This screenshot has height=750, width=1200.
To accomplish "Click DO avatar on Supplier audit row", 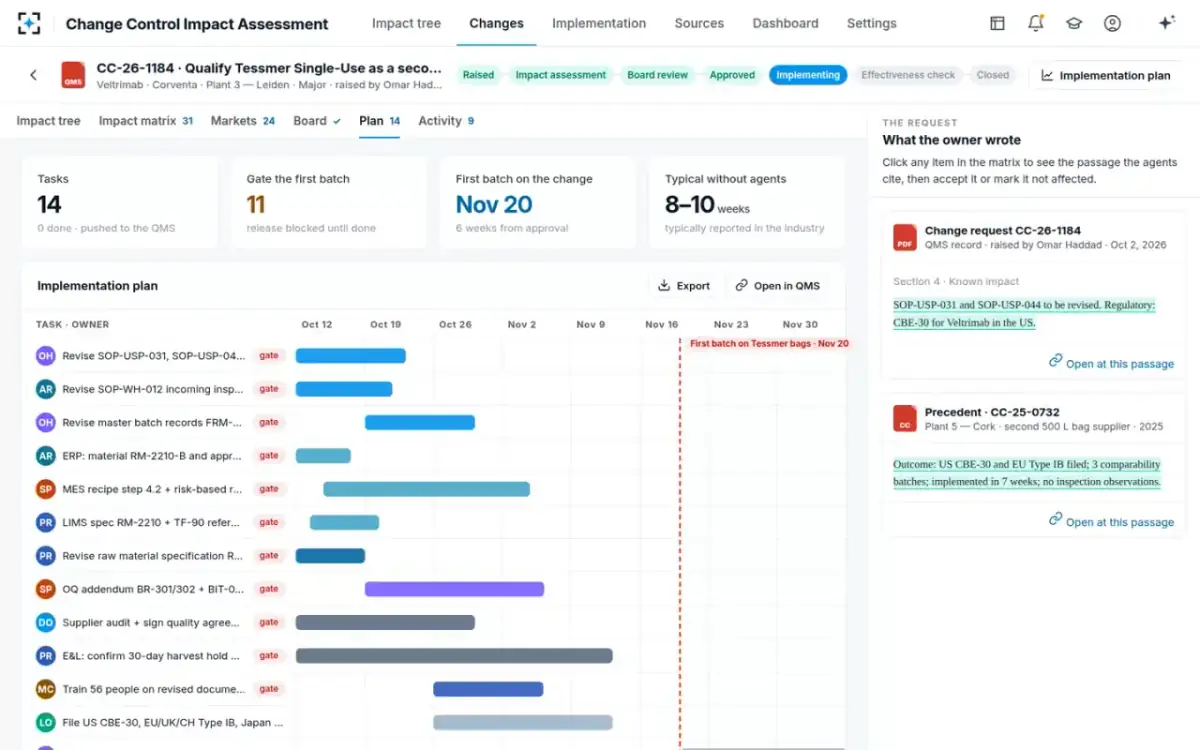I will [45, 622].
